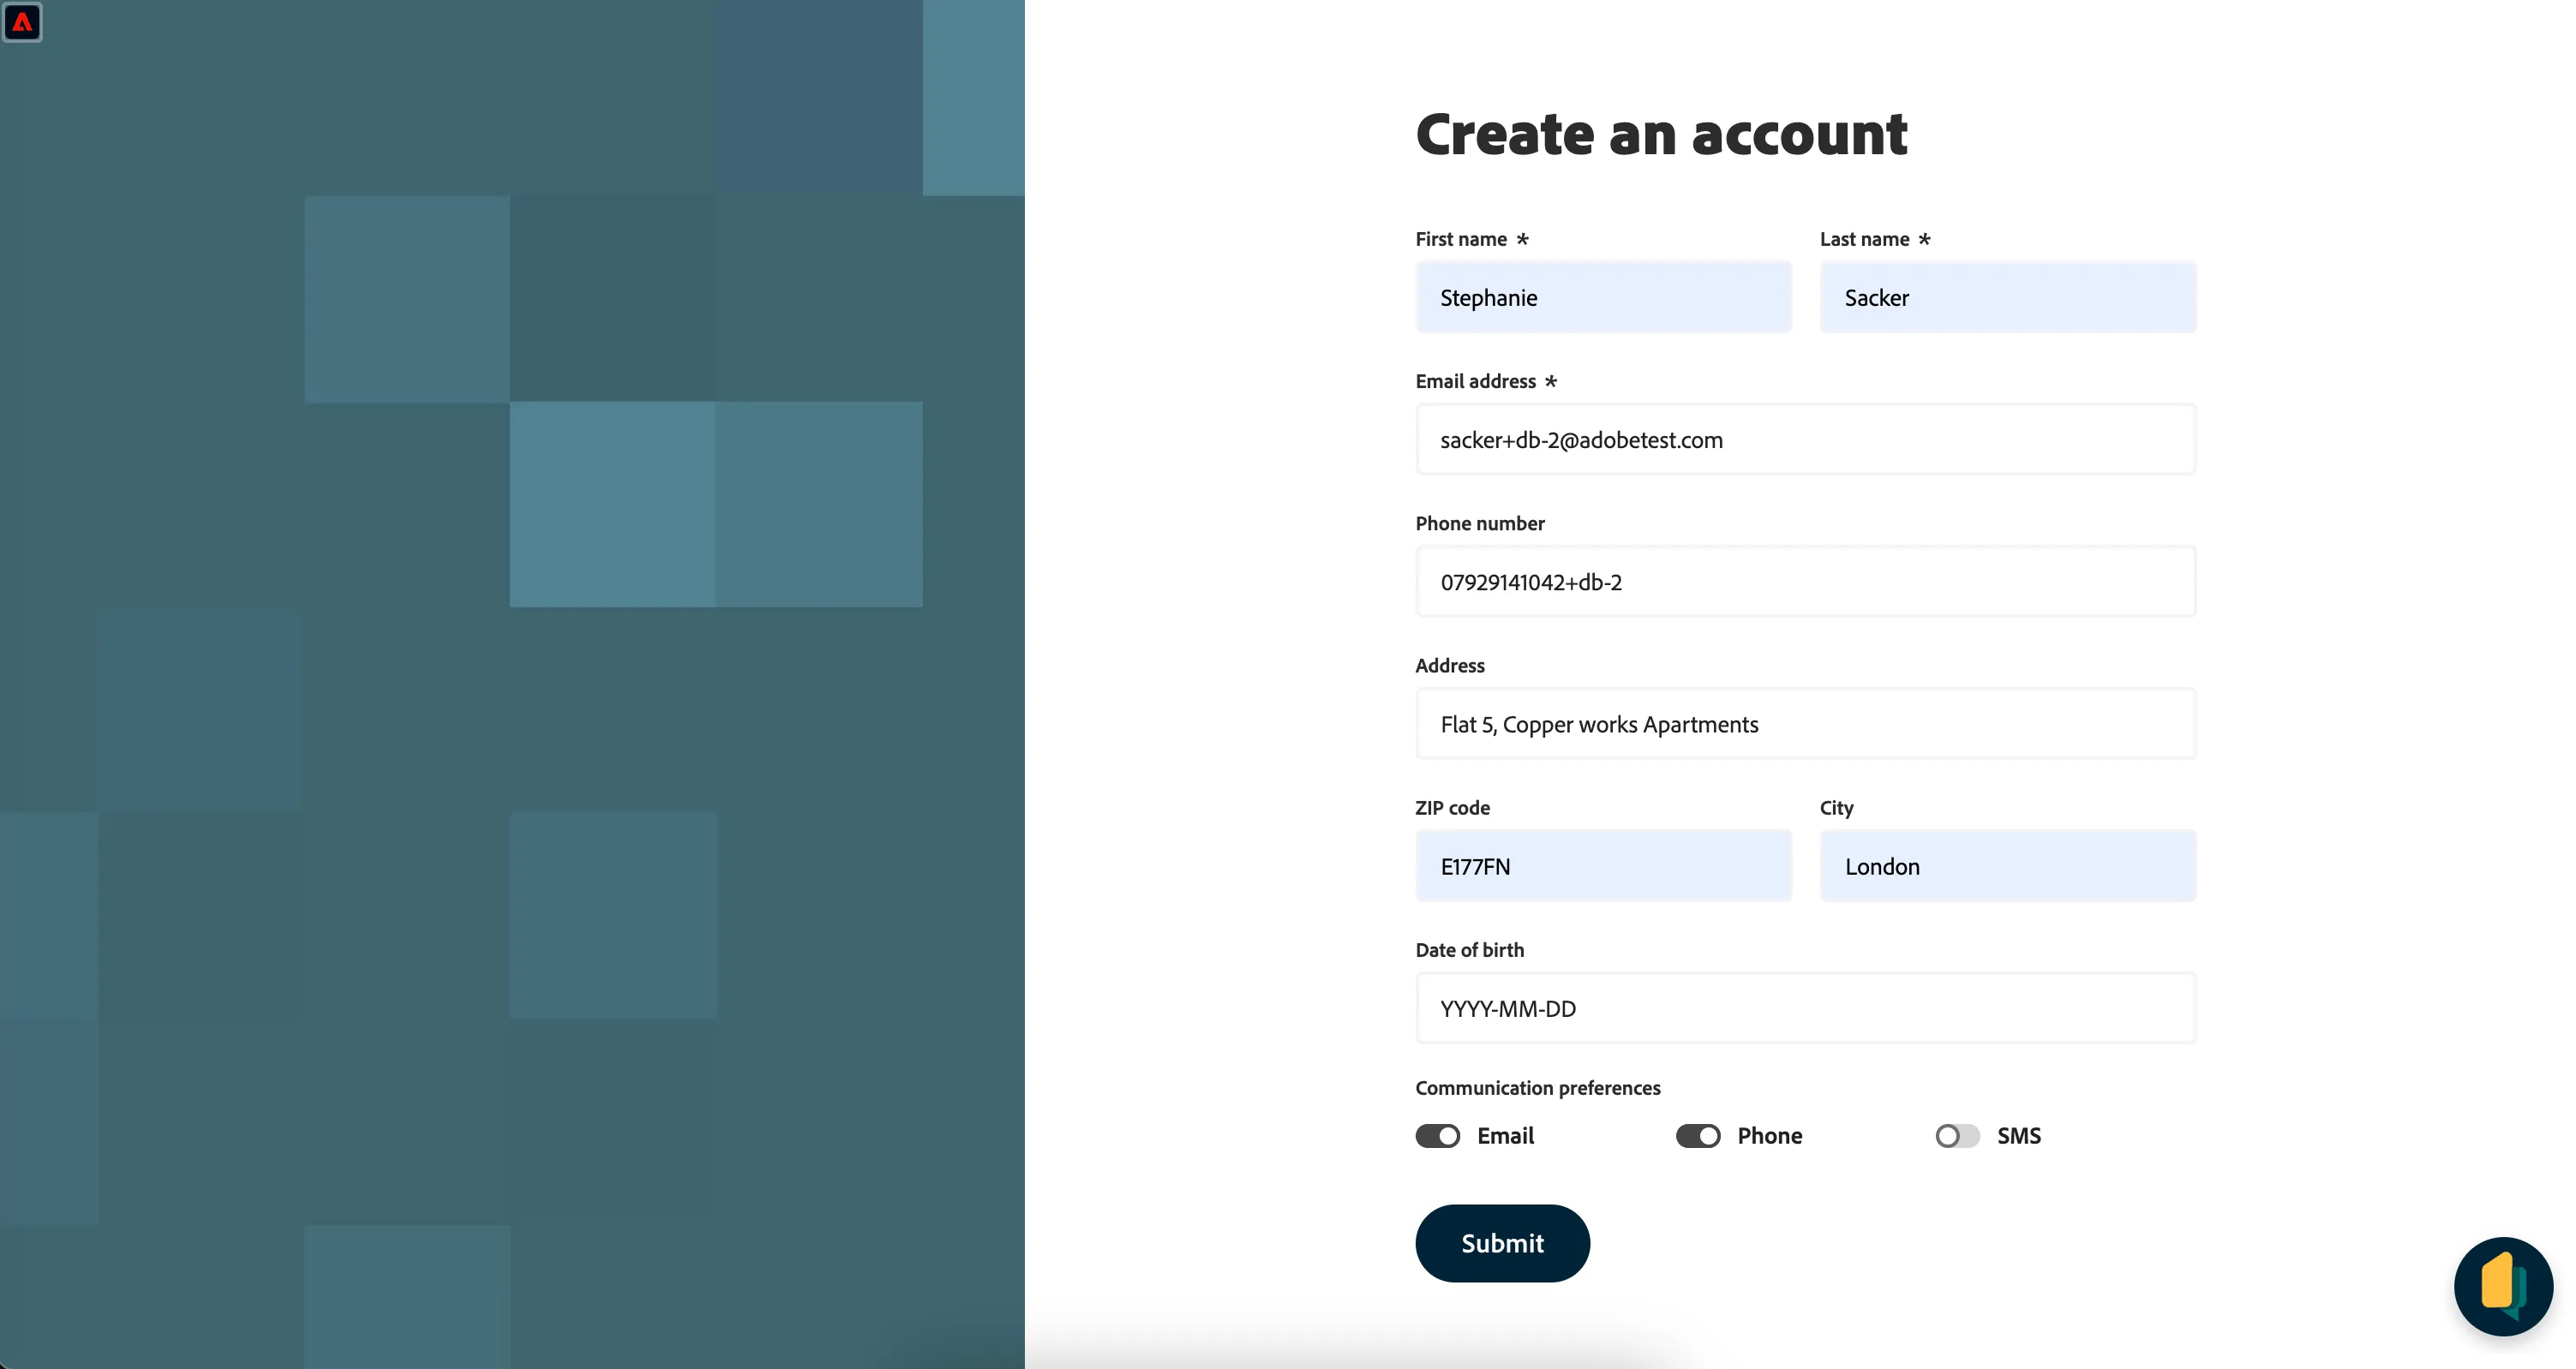Click the Email address label

(1476, 381)
